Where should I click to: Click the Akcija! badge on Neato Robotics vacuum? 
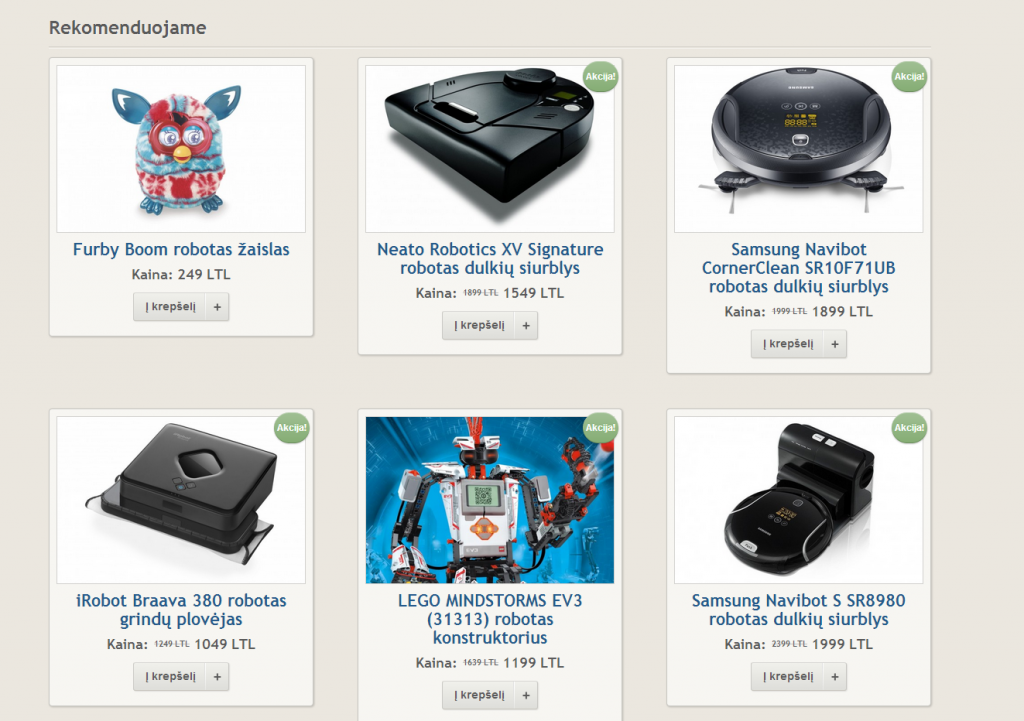pos(600,76)
